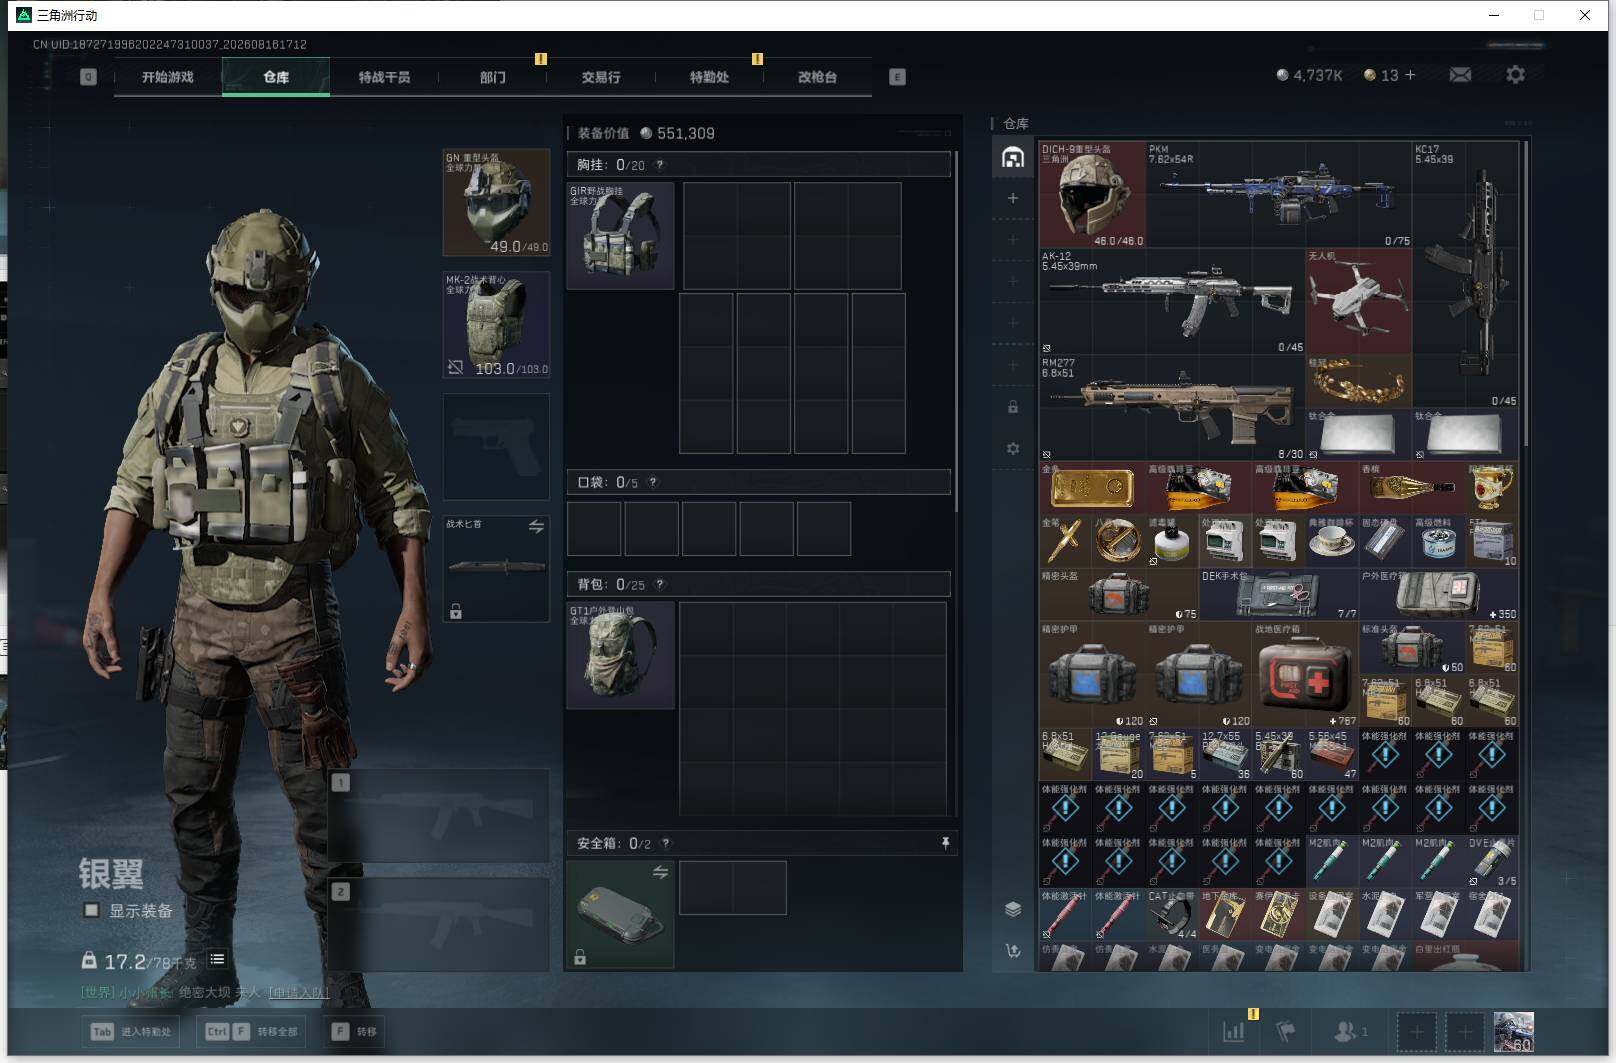Select the CAT止血带 tourniquet
The image size is (1616, 1063).
[x=1172, y=915]
